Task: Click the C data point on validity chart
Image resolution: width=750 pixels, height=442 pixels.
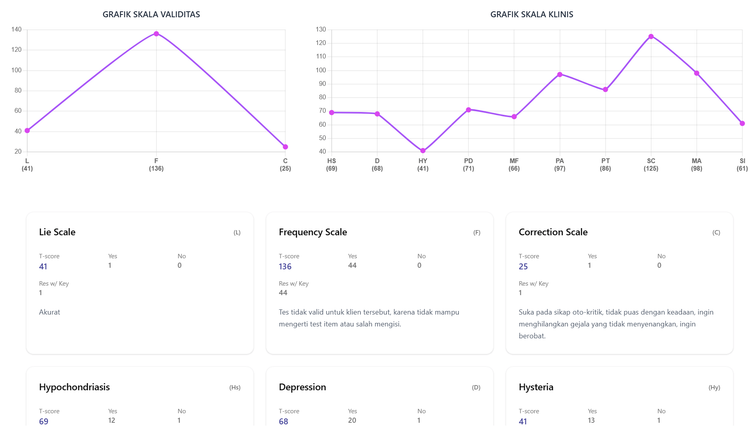Action: (x=285, y=147)
